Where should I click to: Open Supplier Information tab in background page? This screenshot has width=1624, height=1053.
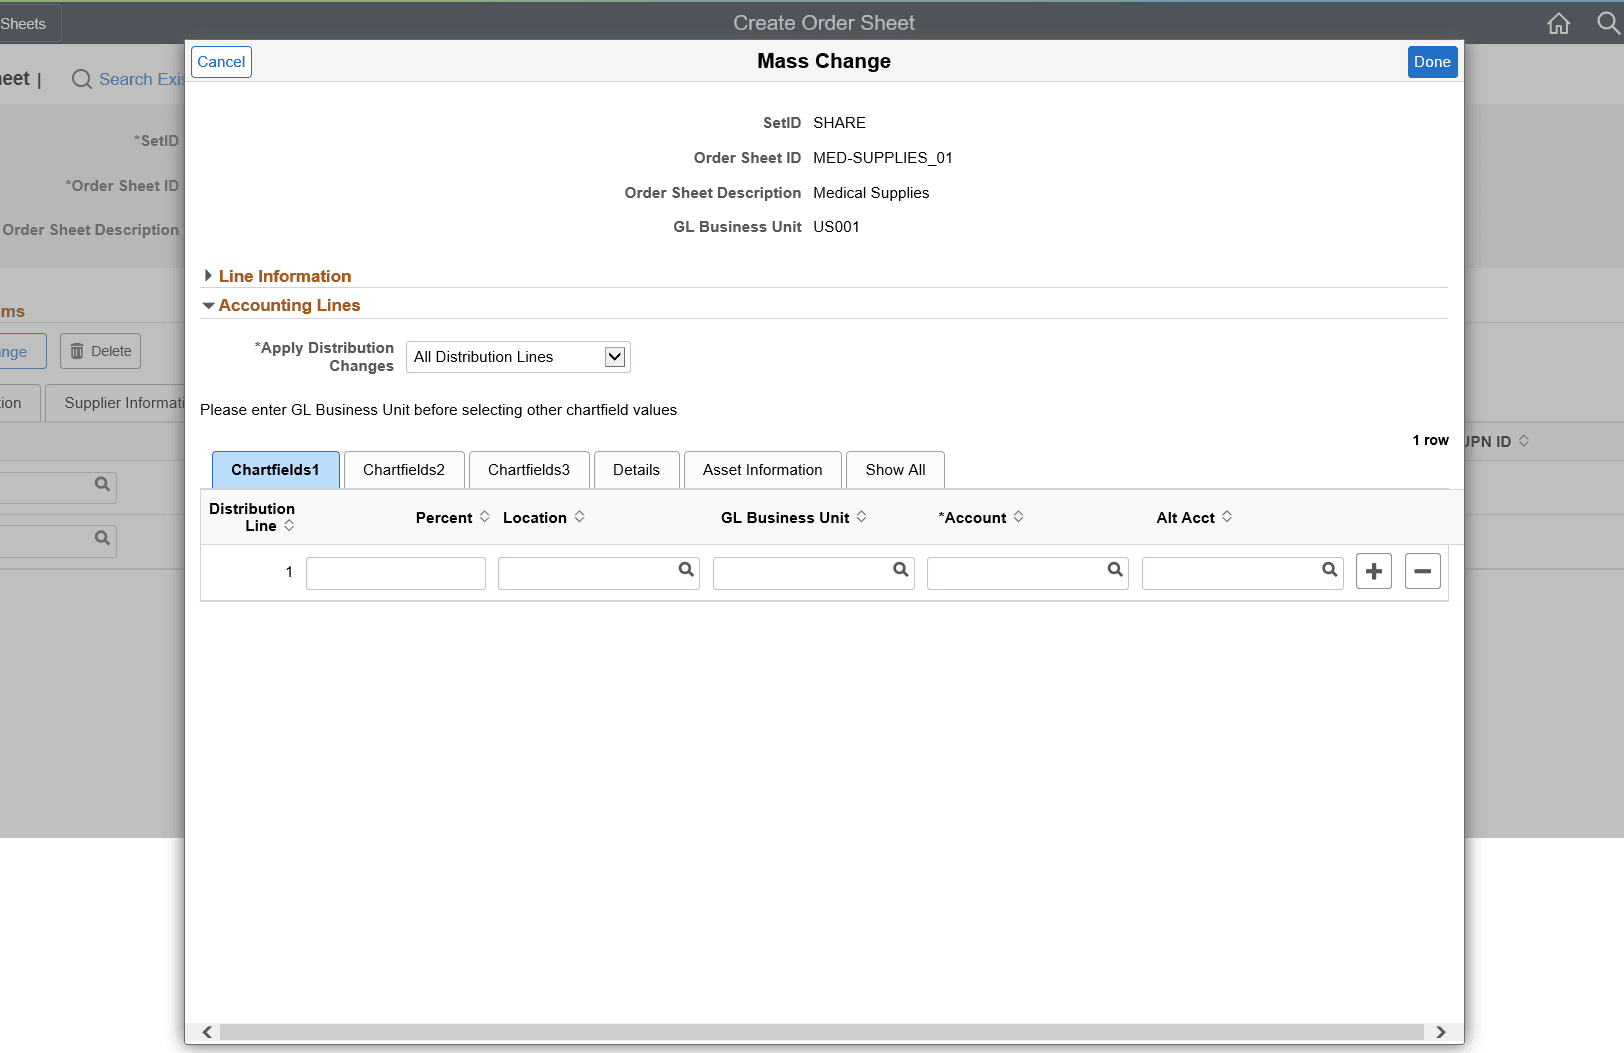point(115,403)
